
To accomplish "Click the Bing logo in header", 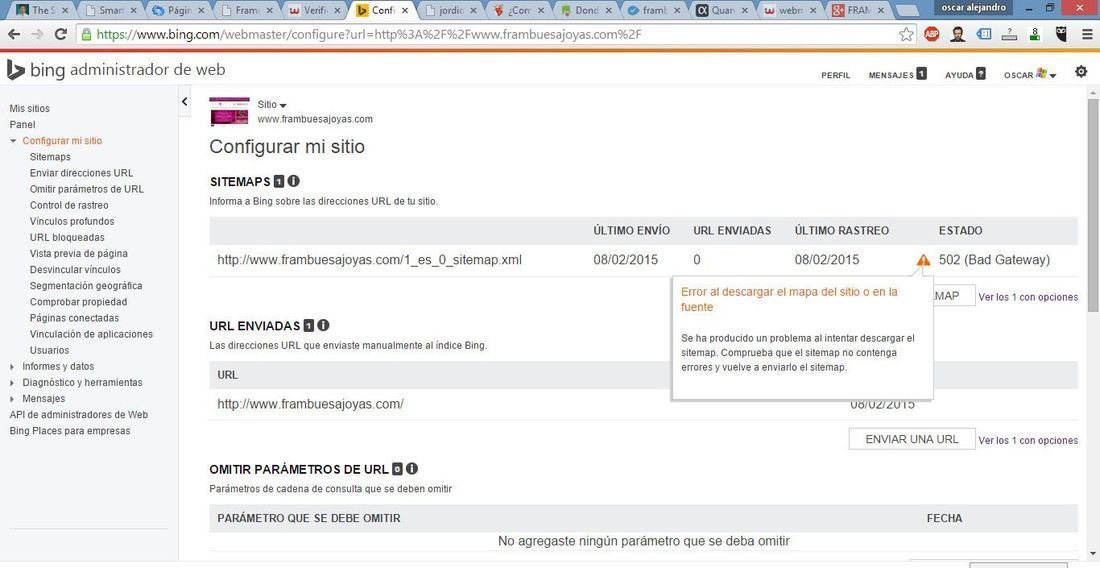I will coord(16,69).
